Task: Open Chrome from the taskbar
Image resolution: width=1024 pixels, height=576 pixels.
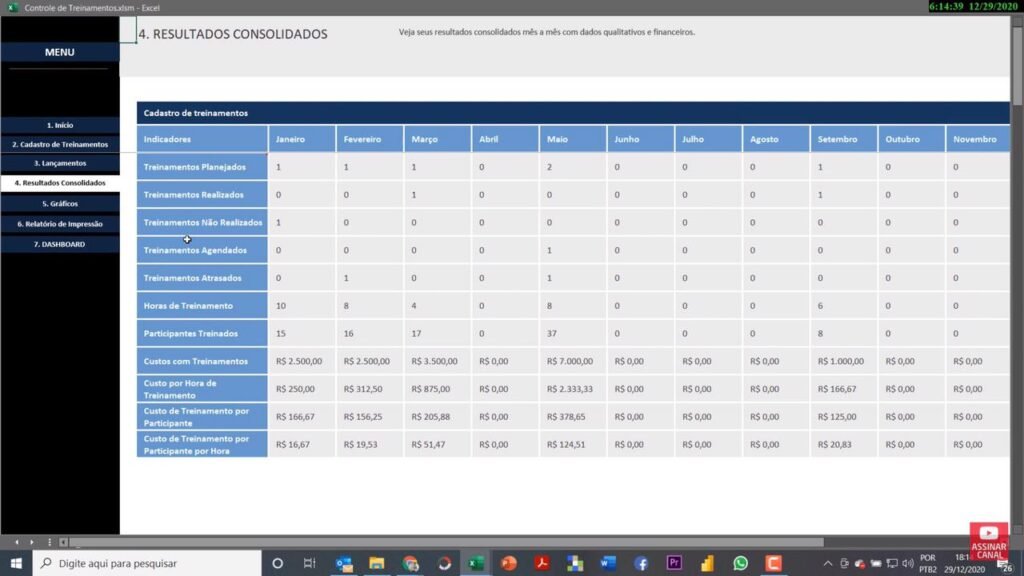Action: click(x=410, y=563)
